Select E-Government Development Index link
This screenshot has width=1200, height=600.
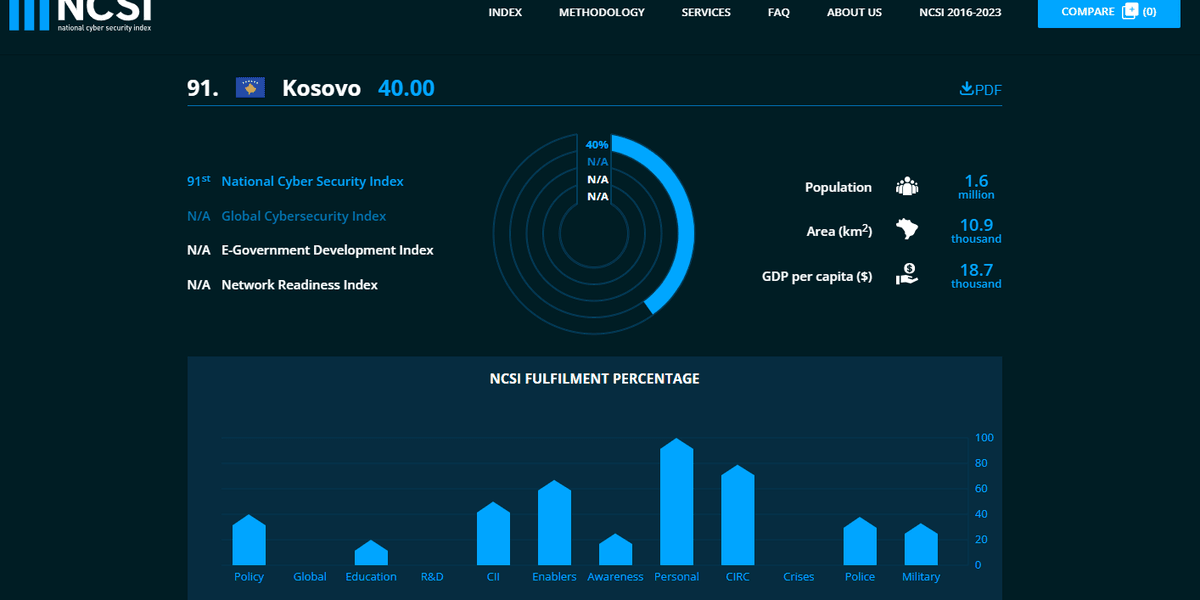327,250
